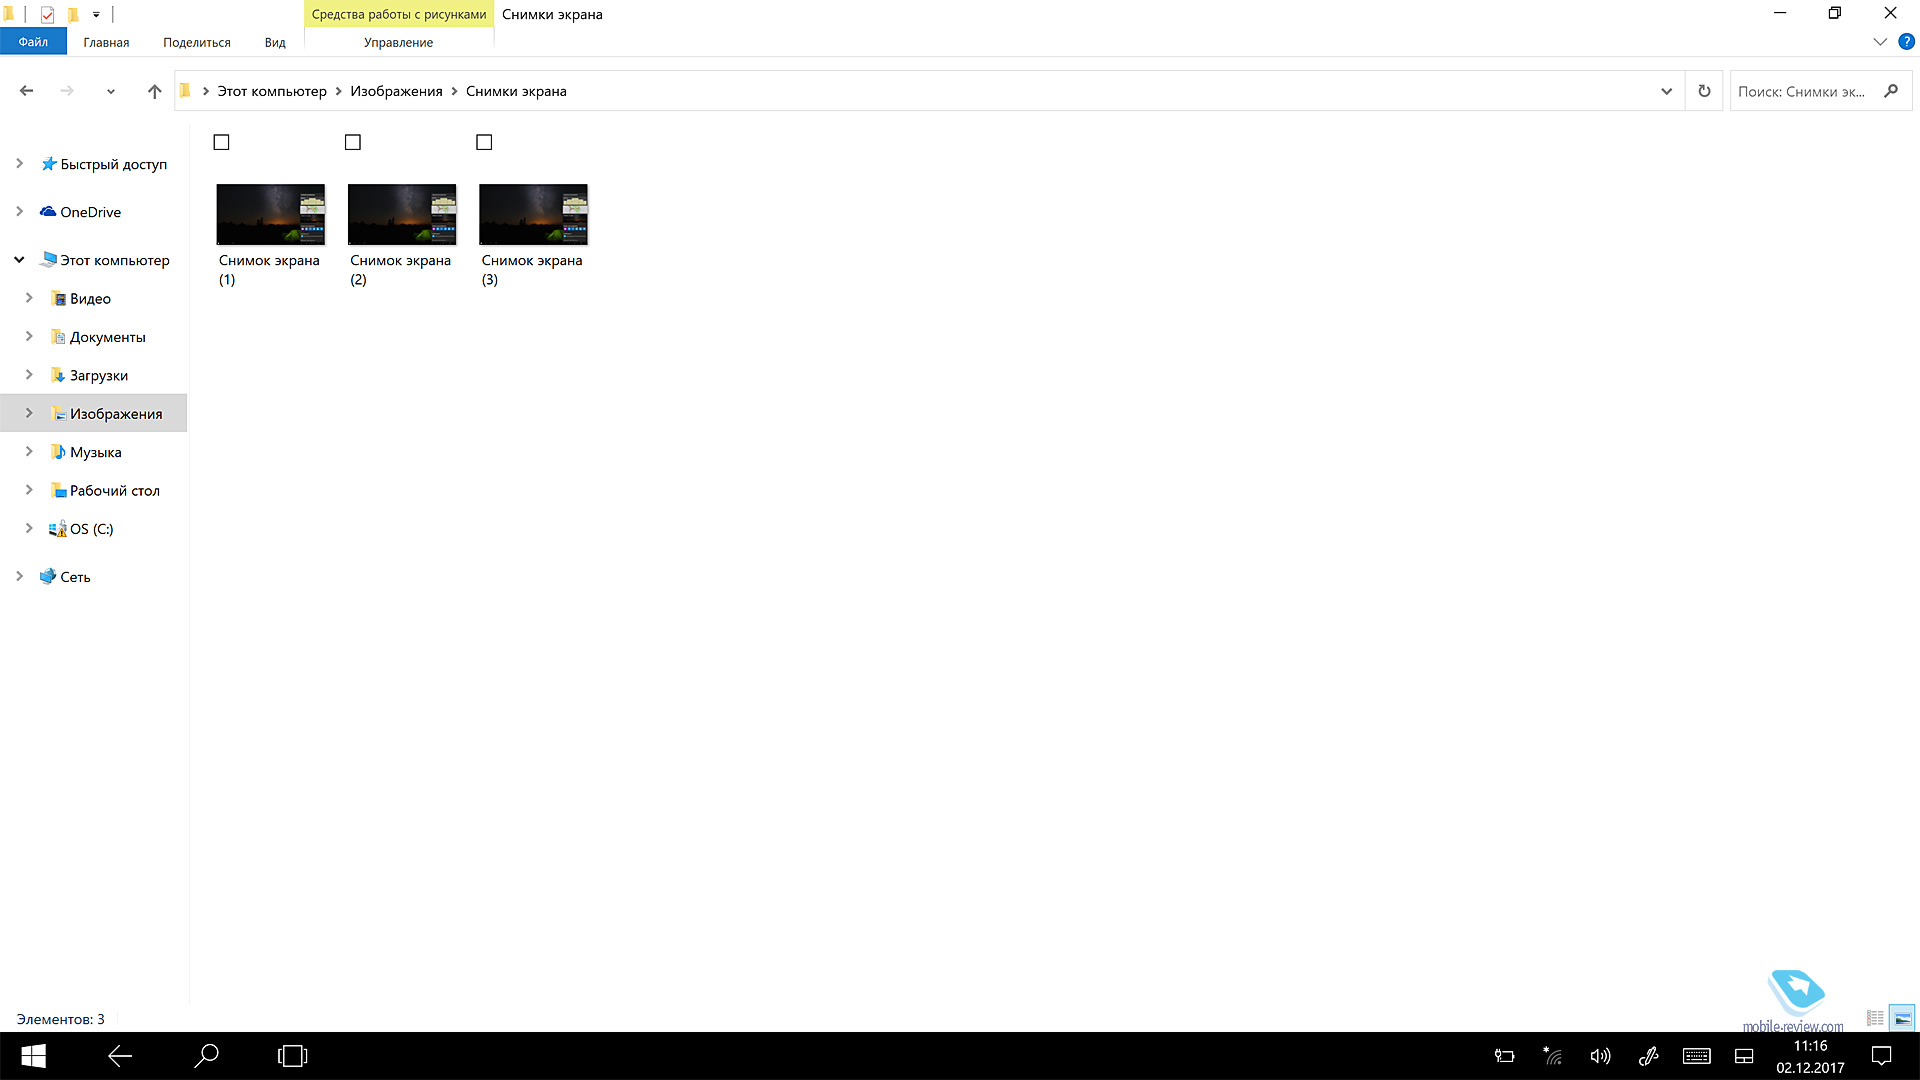Switch to large thumbnails view layout
This screenshot has width=1920, height=1080.
click(1902, 1018)
